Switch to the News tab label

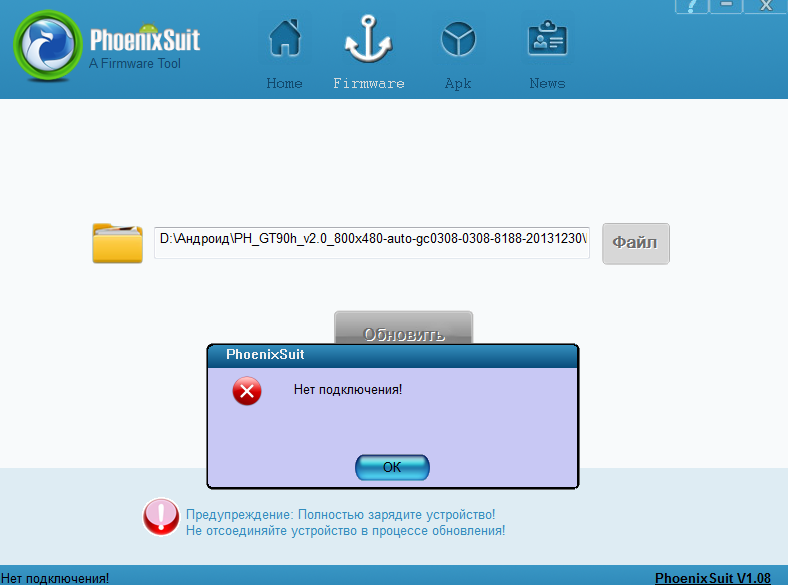pyautogui.click(x=547, y=83)
